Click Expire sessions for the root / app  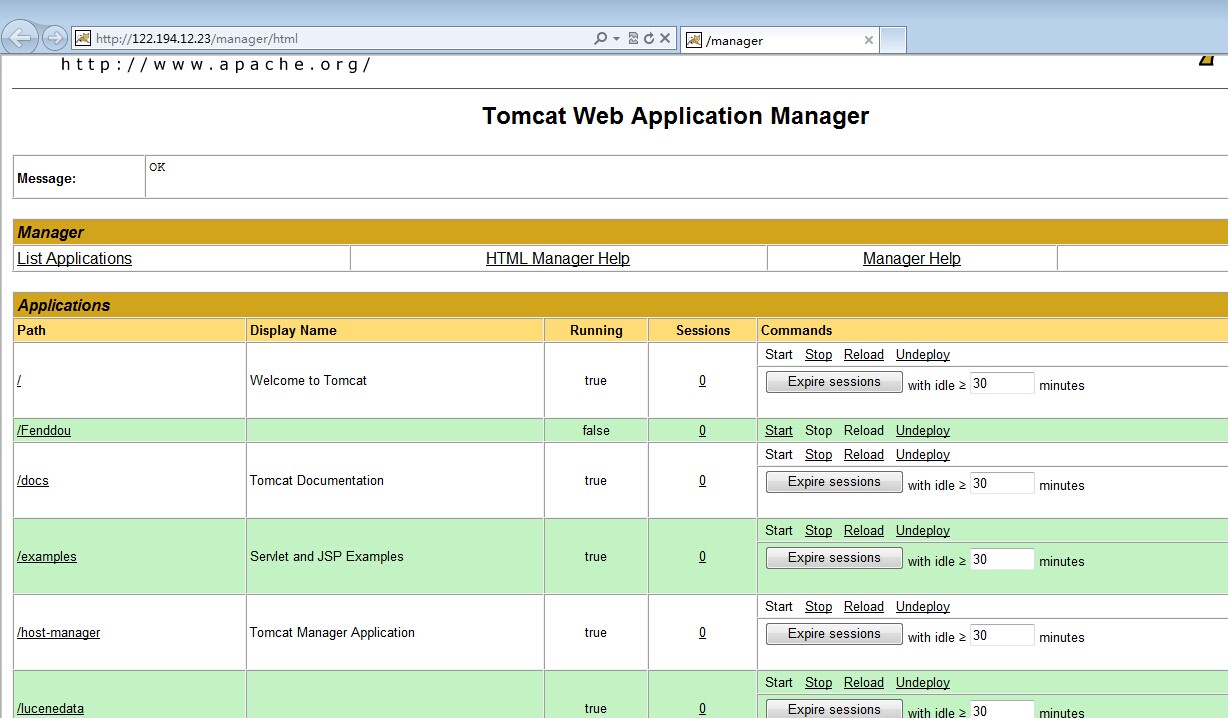834,382
